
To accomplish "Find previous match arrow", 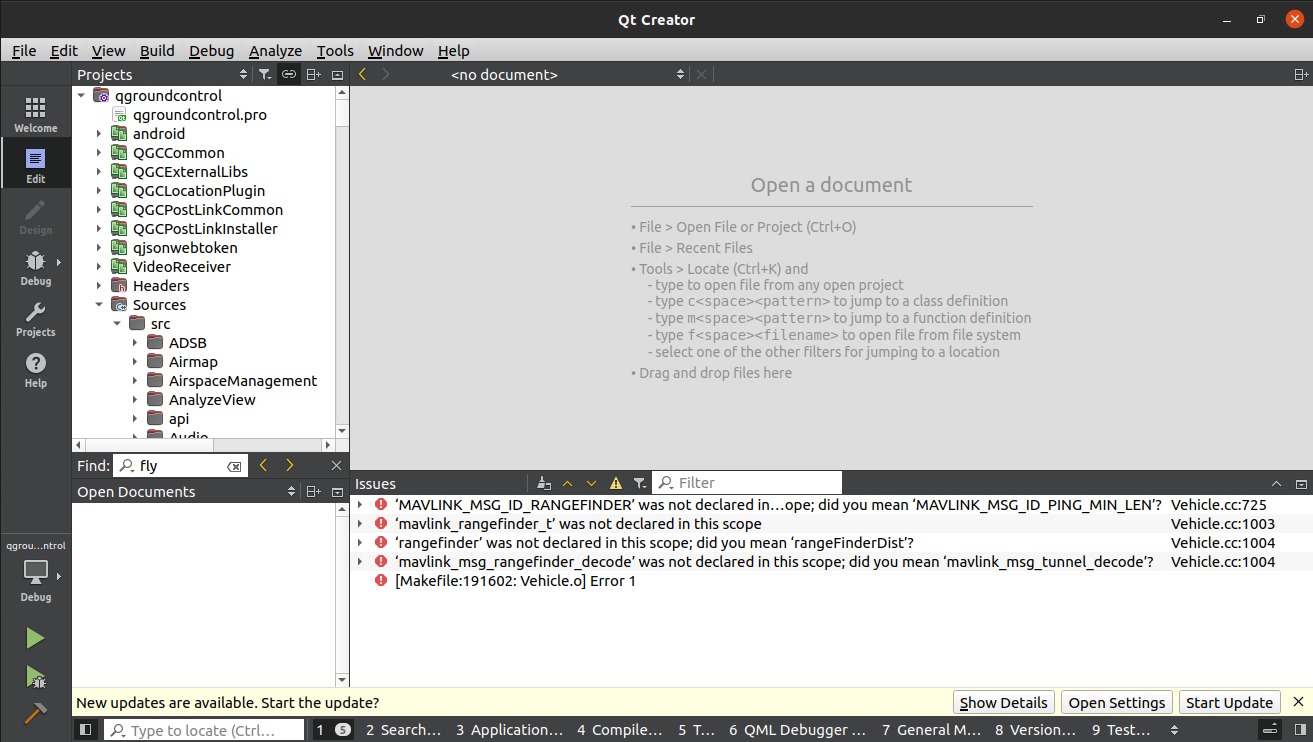I will pyautogui.click(x=263, y=465).
